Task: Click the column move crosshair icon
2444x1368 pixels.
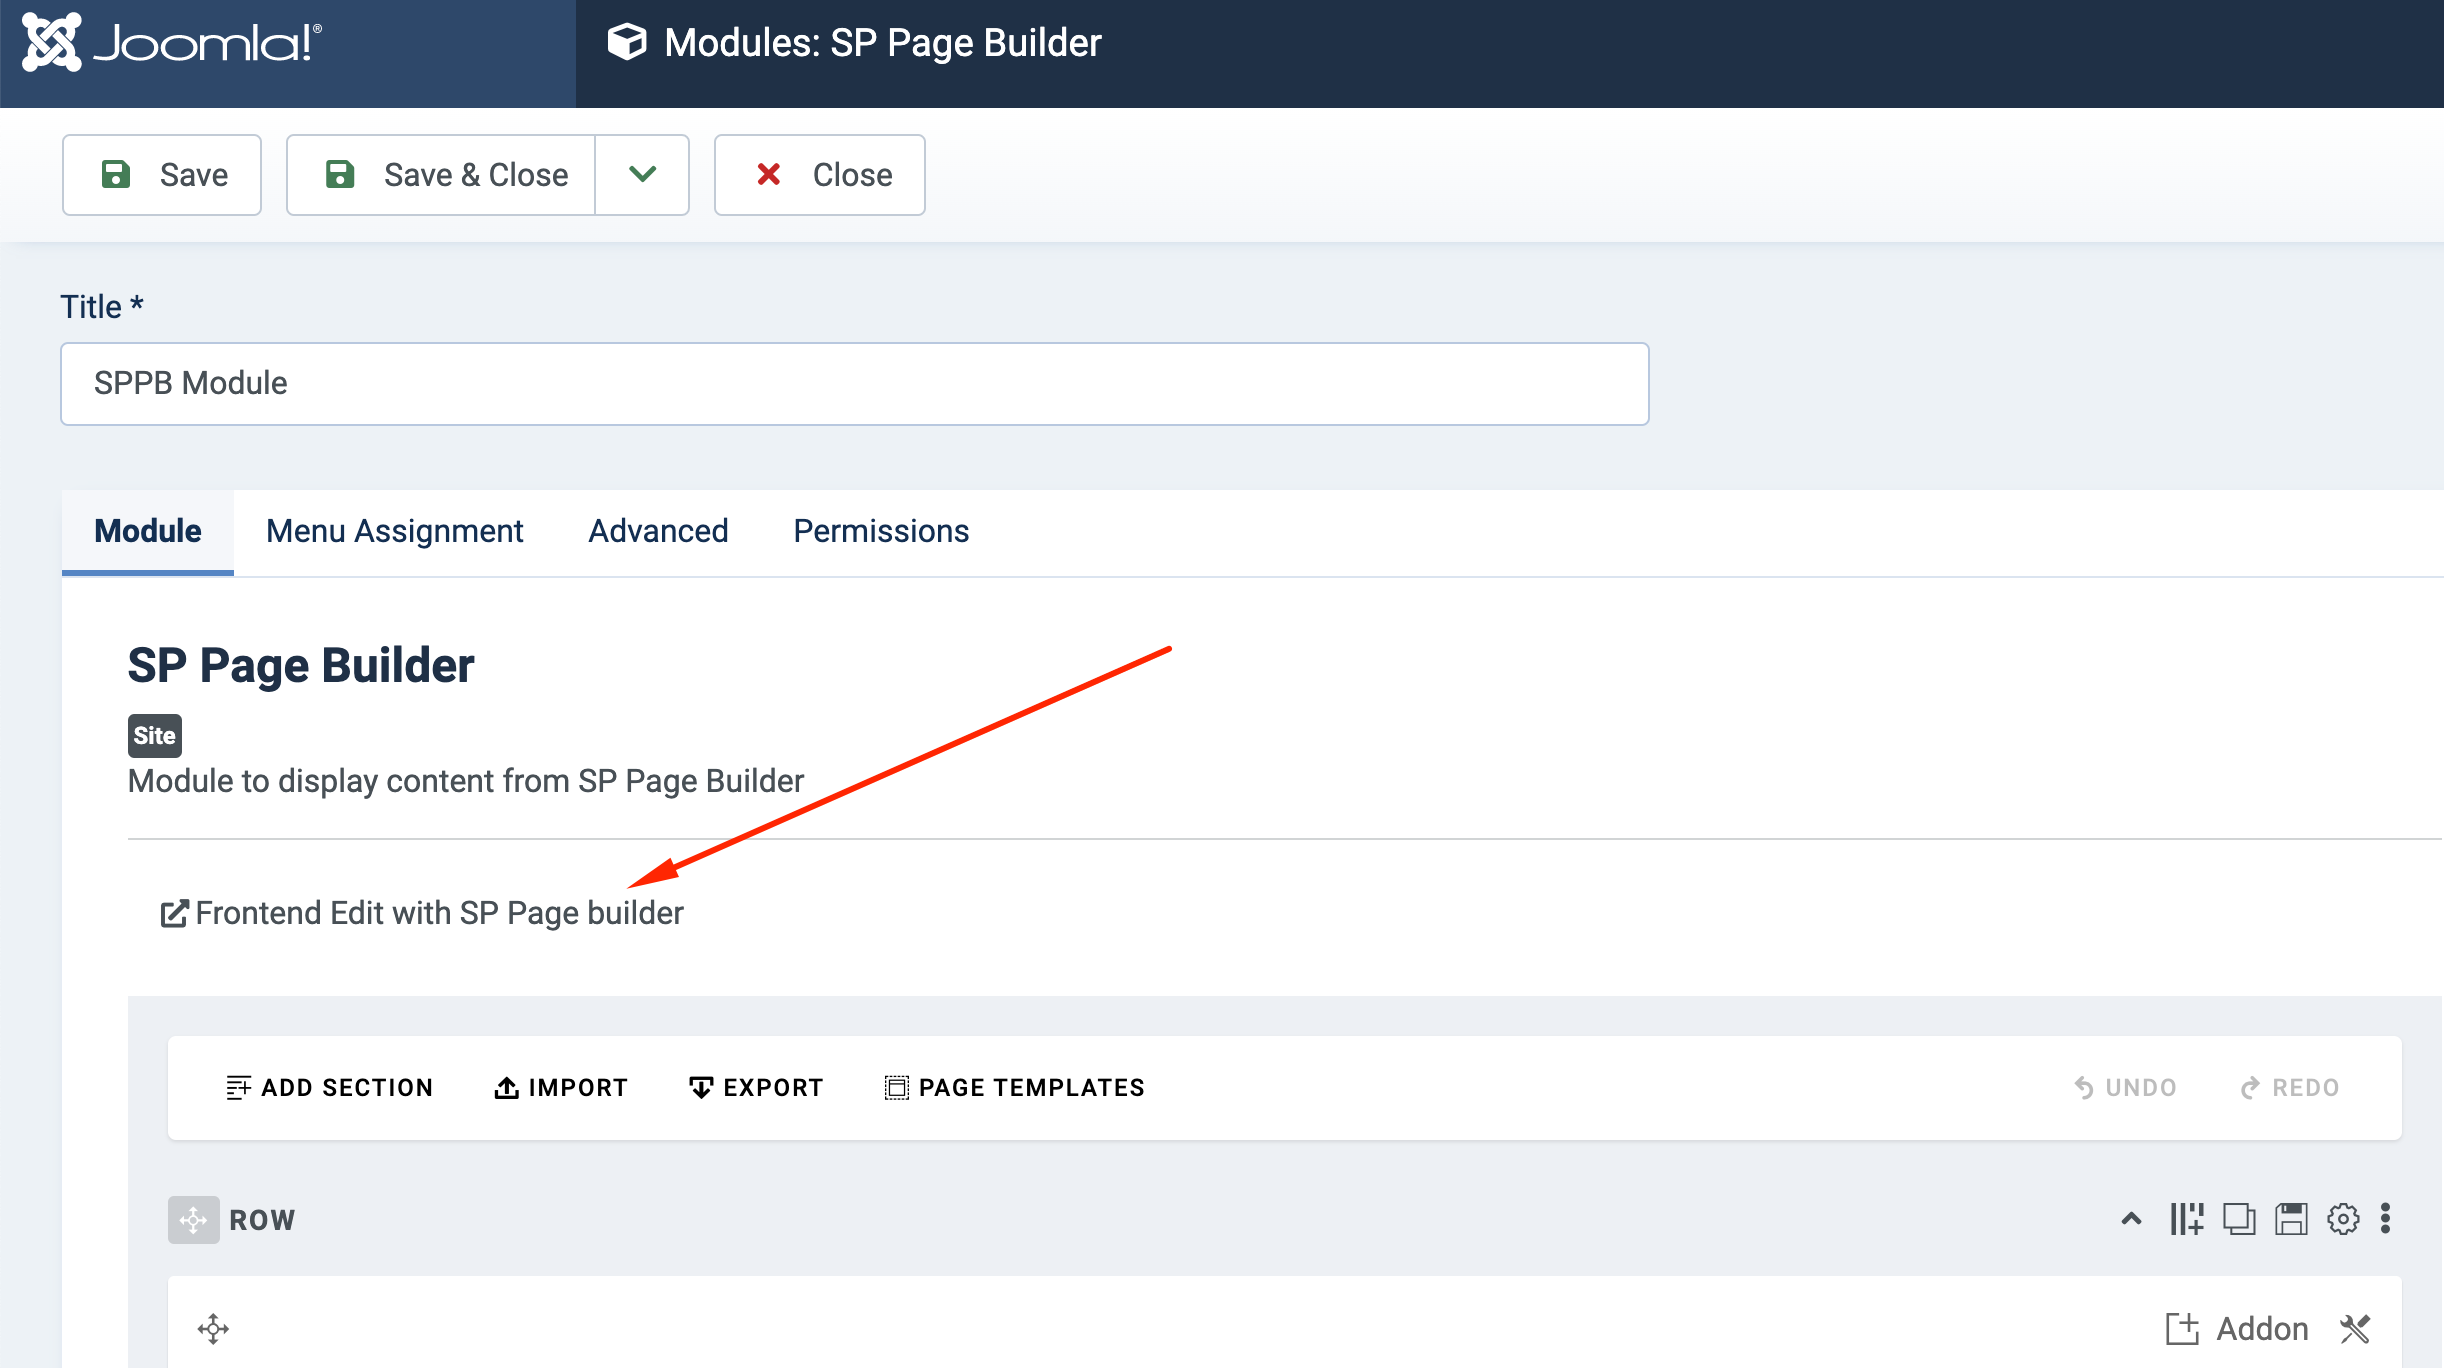Action: coord(213,1329)
